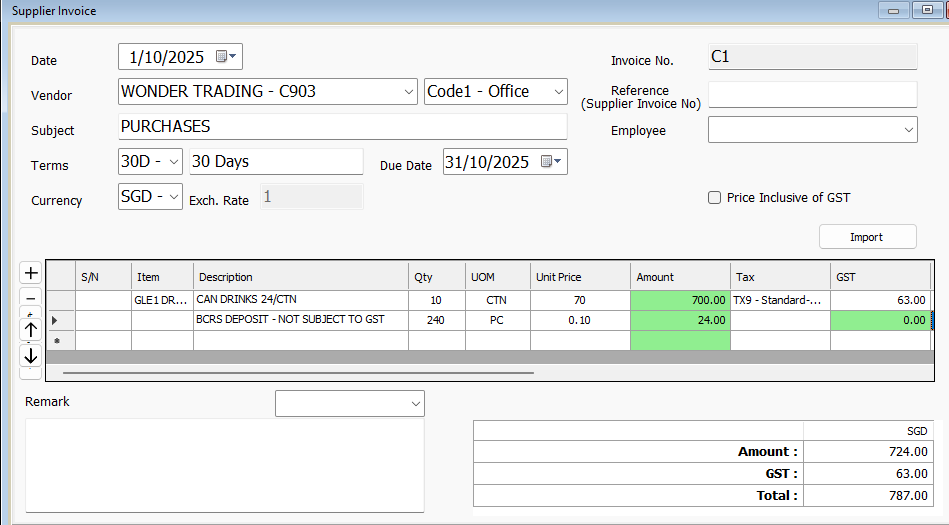Screen dimensions: 949x525
Task: Click the Unit Price column header
Action: 580,277
